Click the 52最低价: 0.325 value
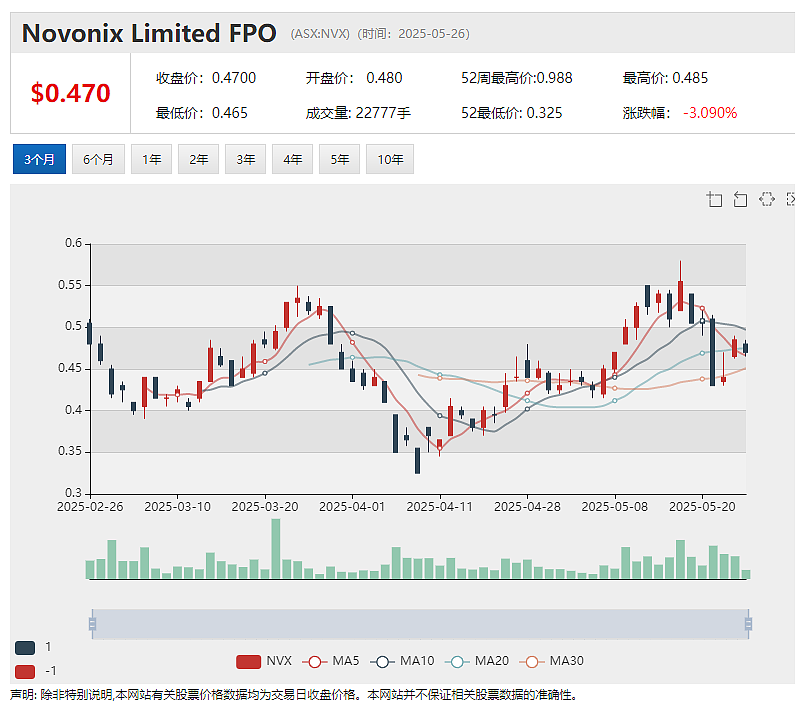 click(x=511, y=113)
